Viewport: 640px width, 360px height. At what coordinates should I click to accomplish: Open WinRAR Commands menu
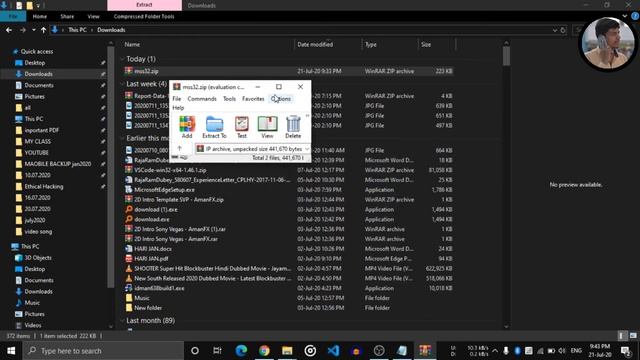click(202, 99)
